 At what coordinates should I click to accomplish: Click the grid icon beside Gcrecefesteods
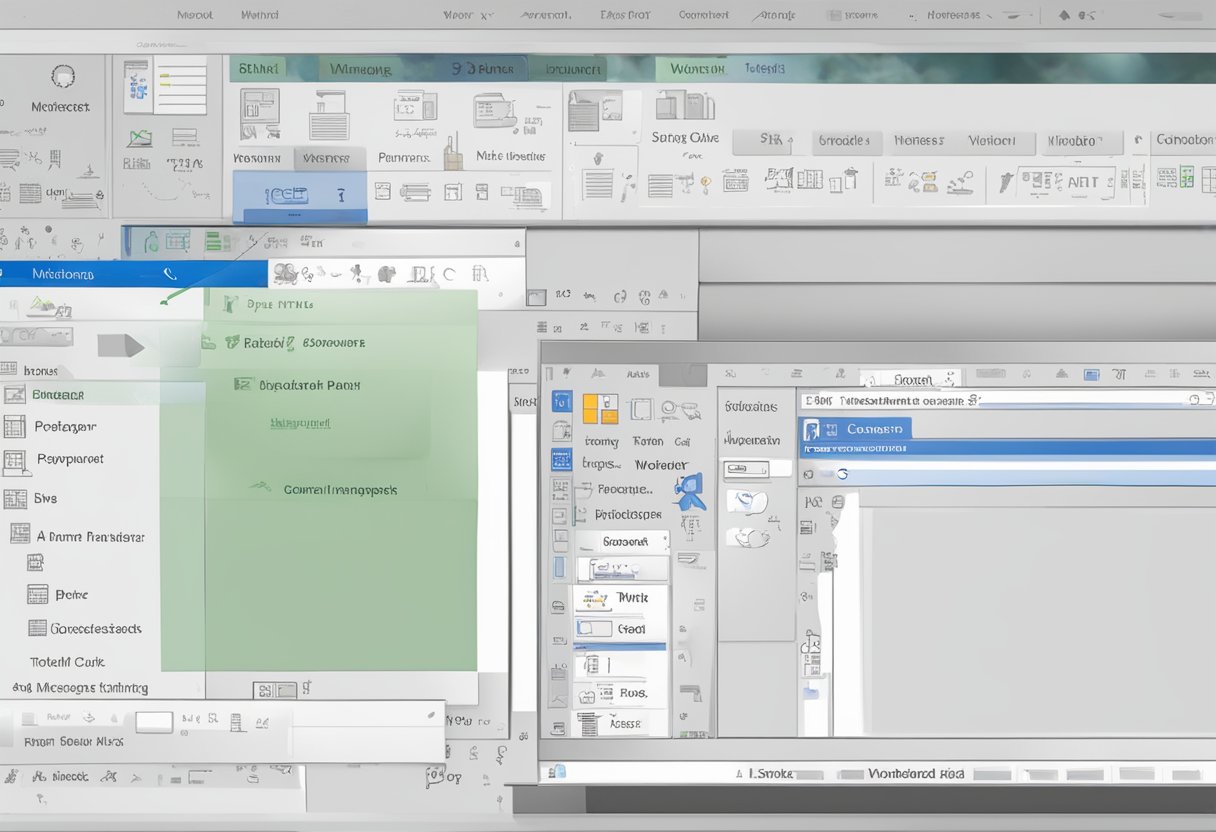pos(37,628)
